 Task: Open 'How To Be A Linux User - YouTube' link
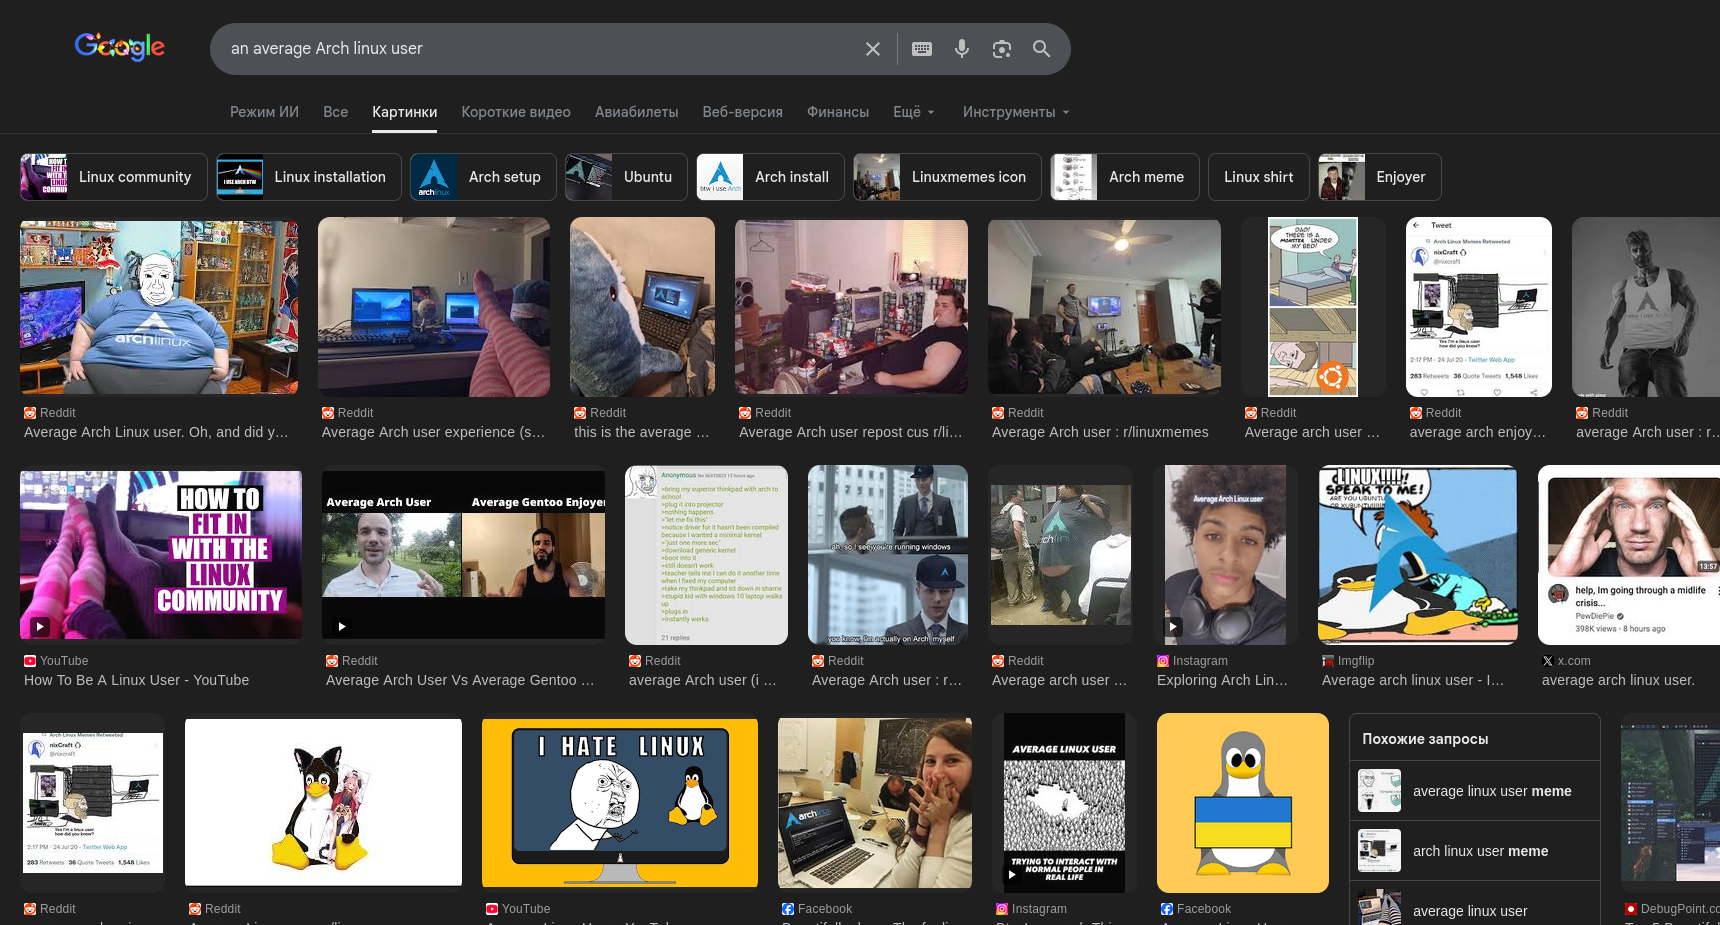point(137,680)
